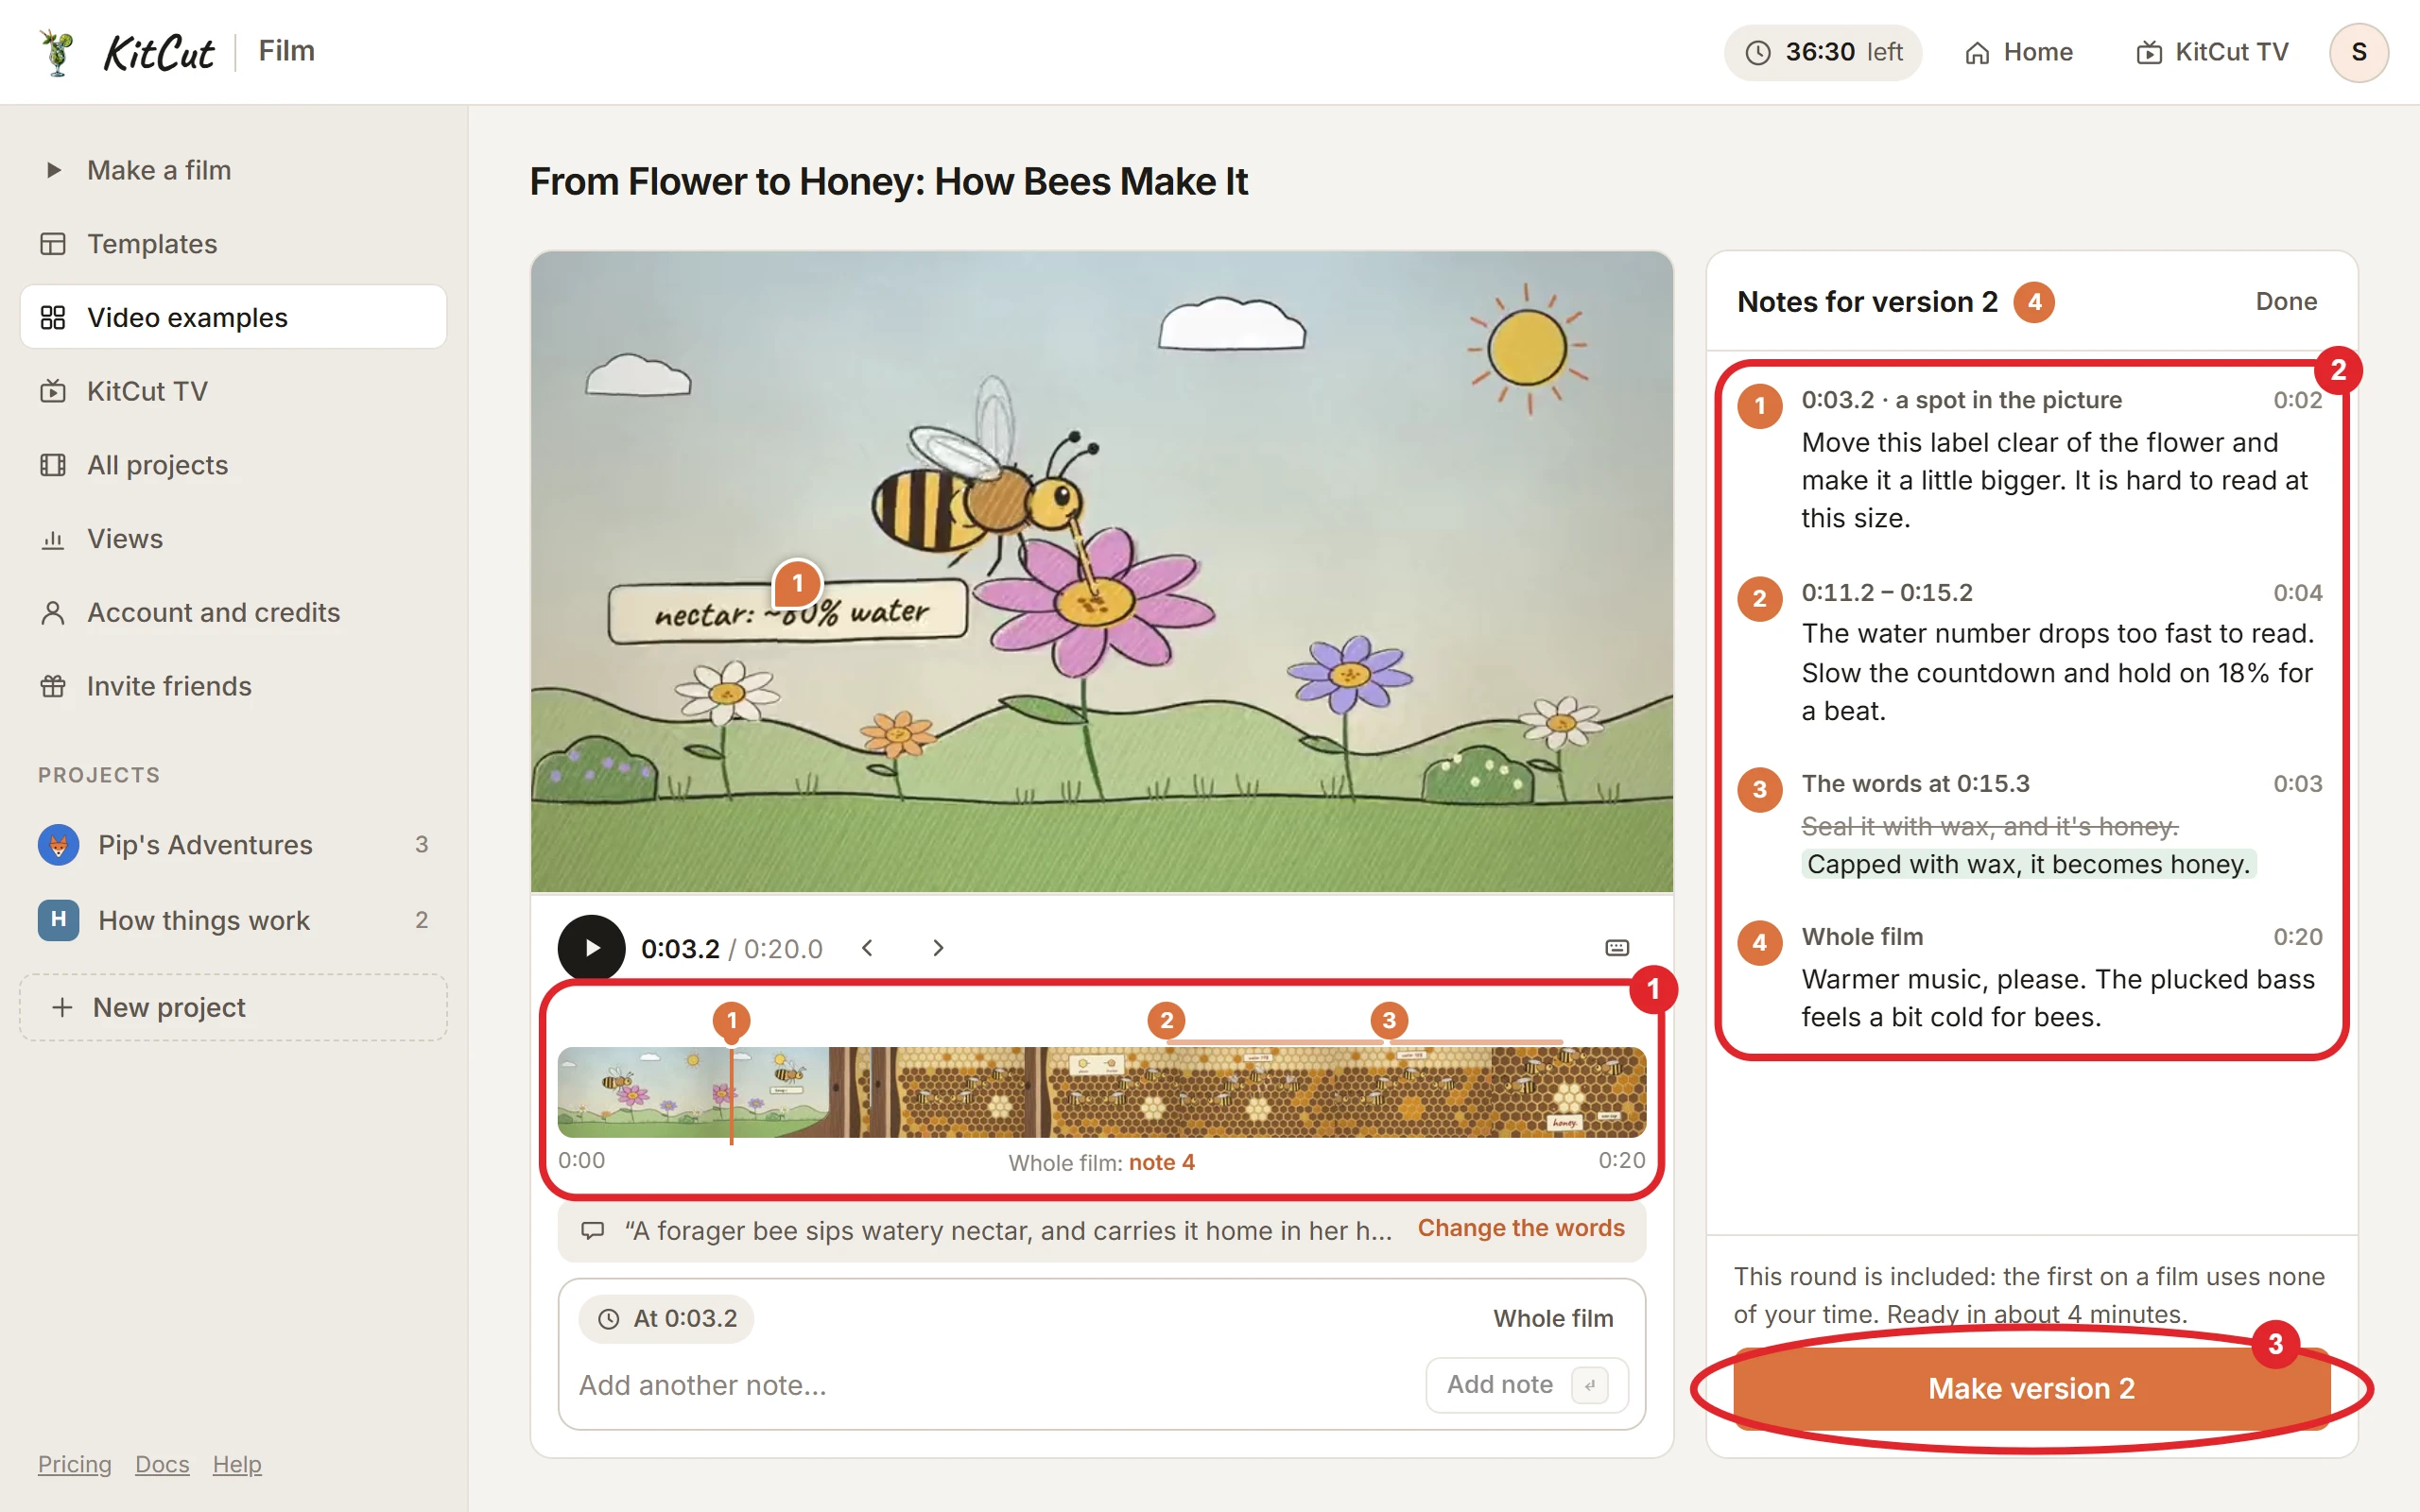This screenshot has width=2420, height=1512.
Task: Open All projects
Action: point(233,465)
